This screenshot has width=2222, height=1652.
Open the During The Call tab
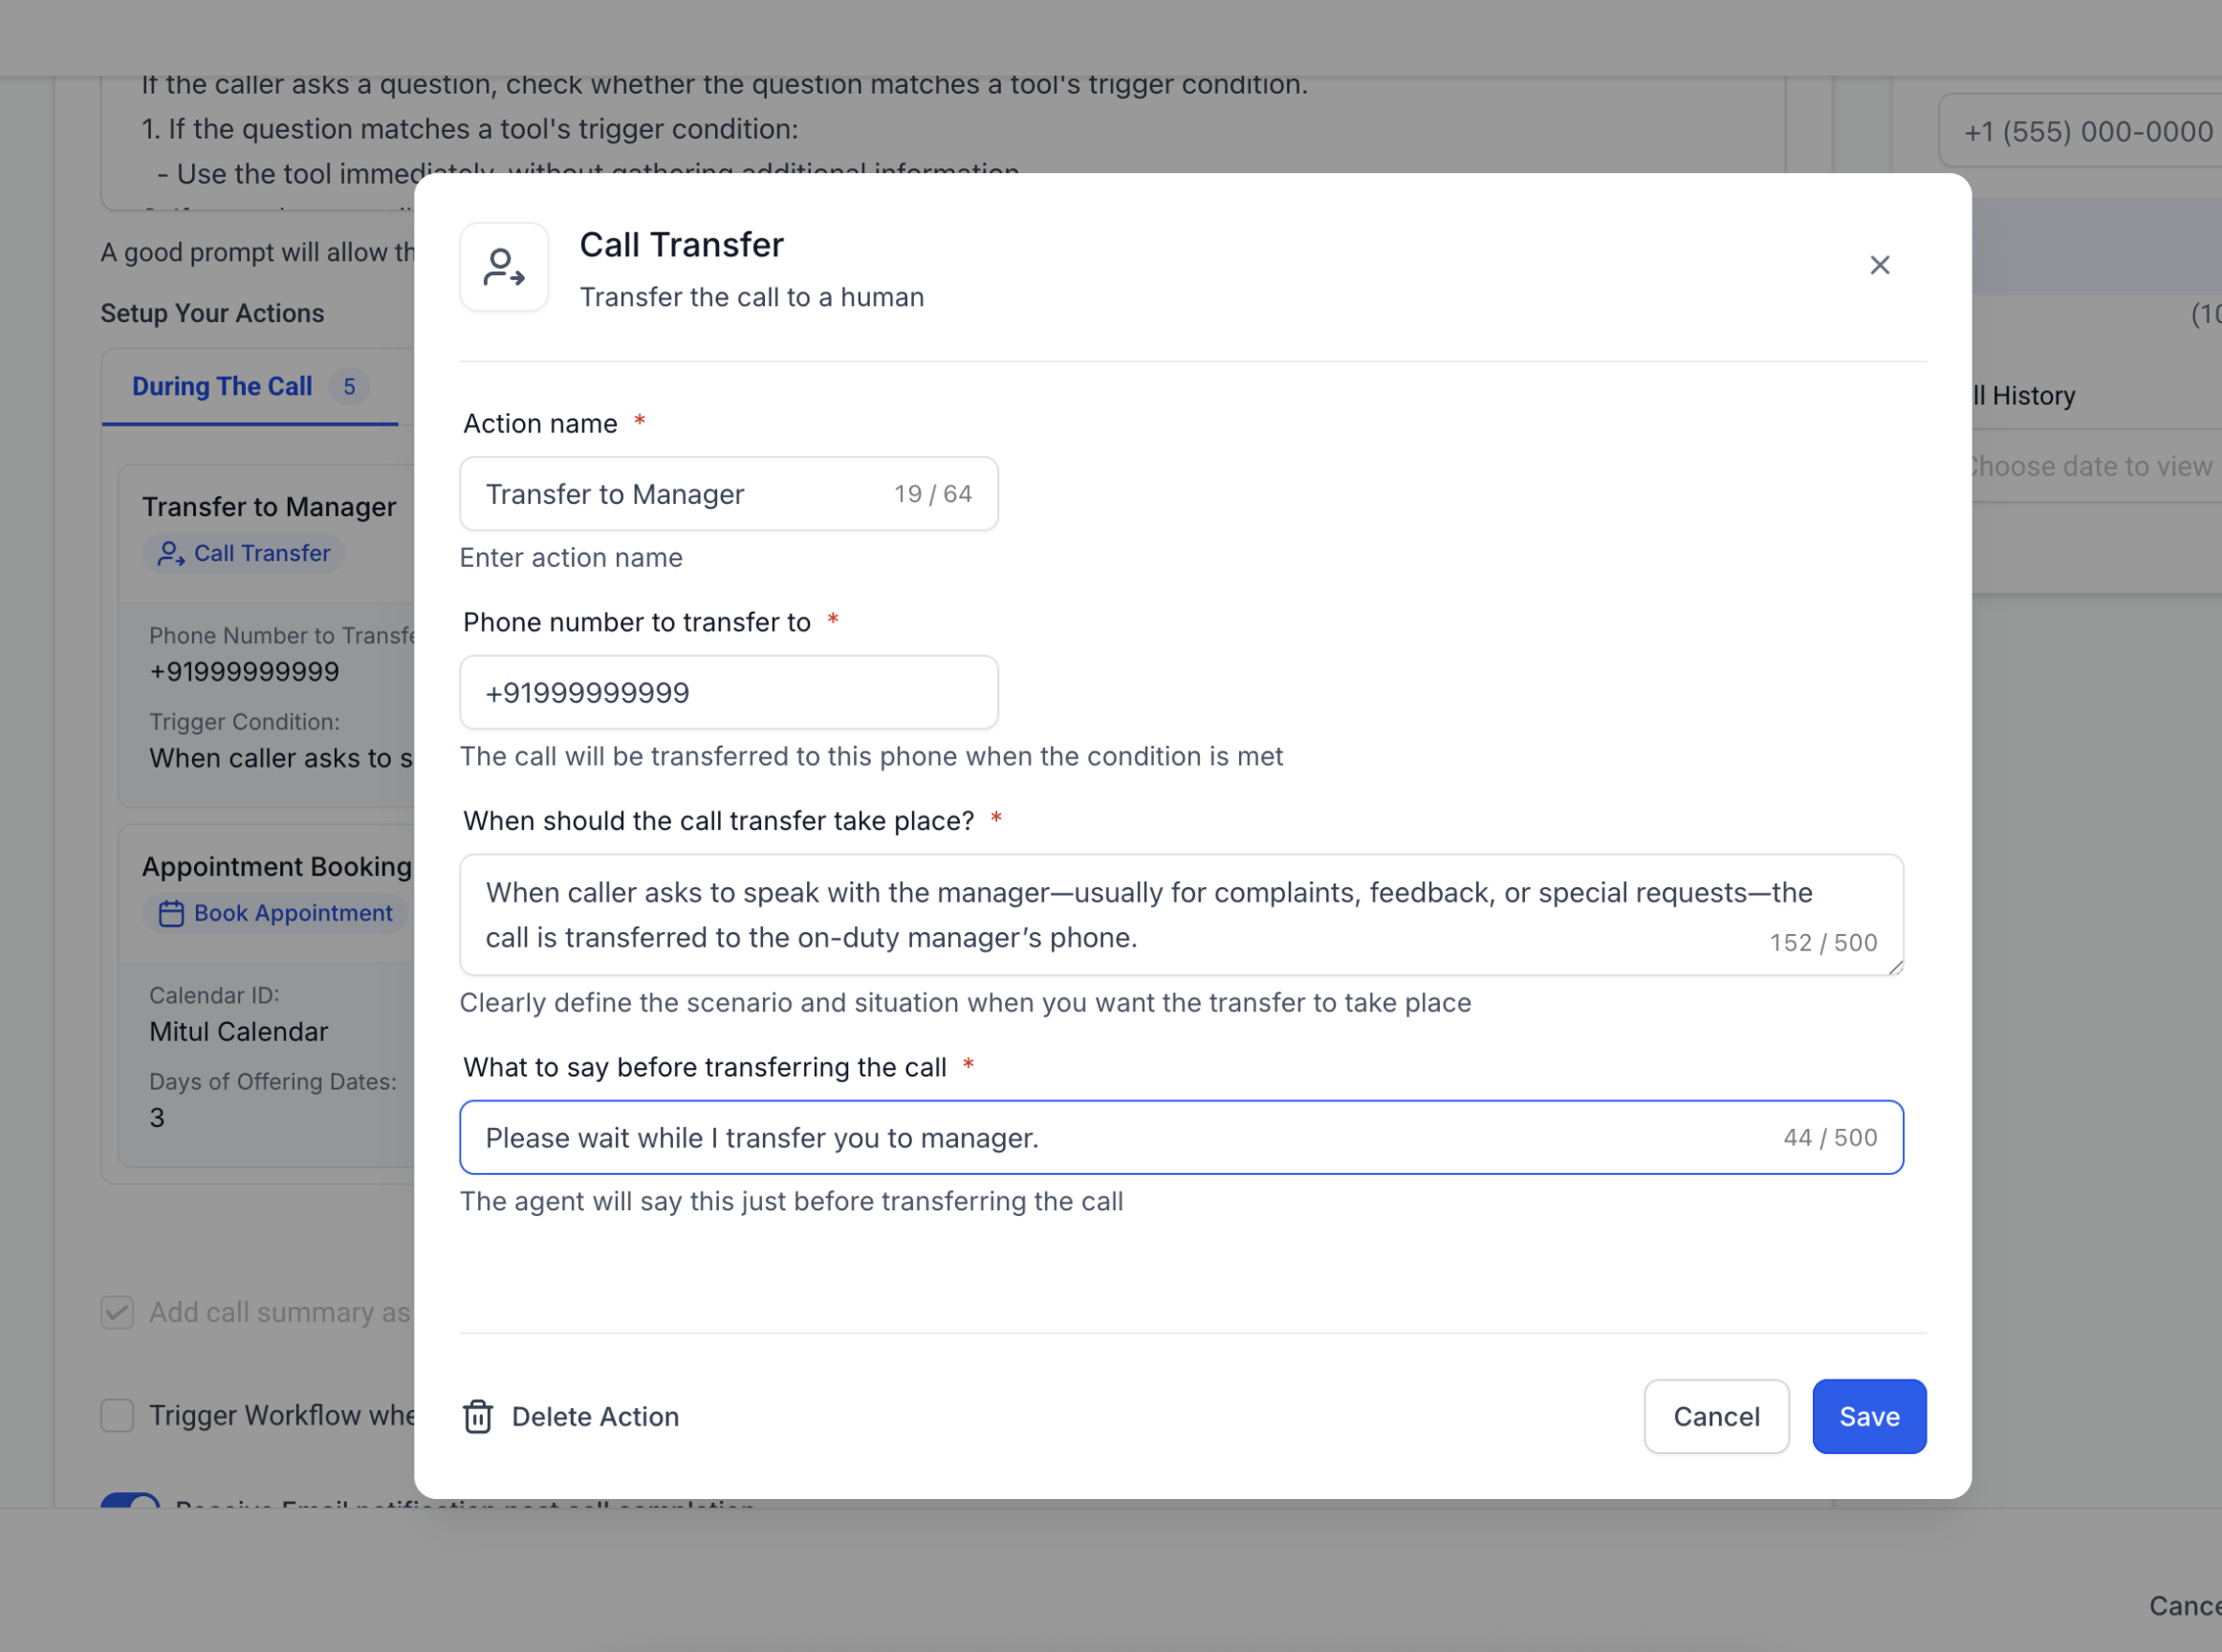[222, 387]
